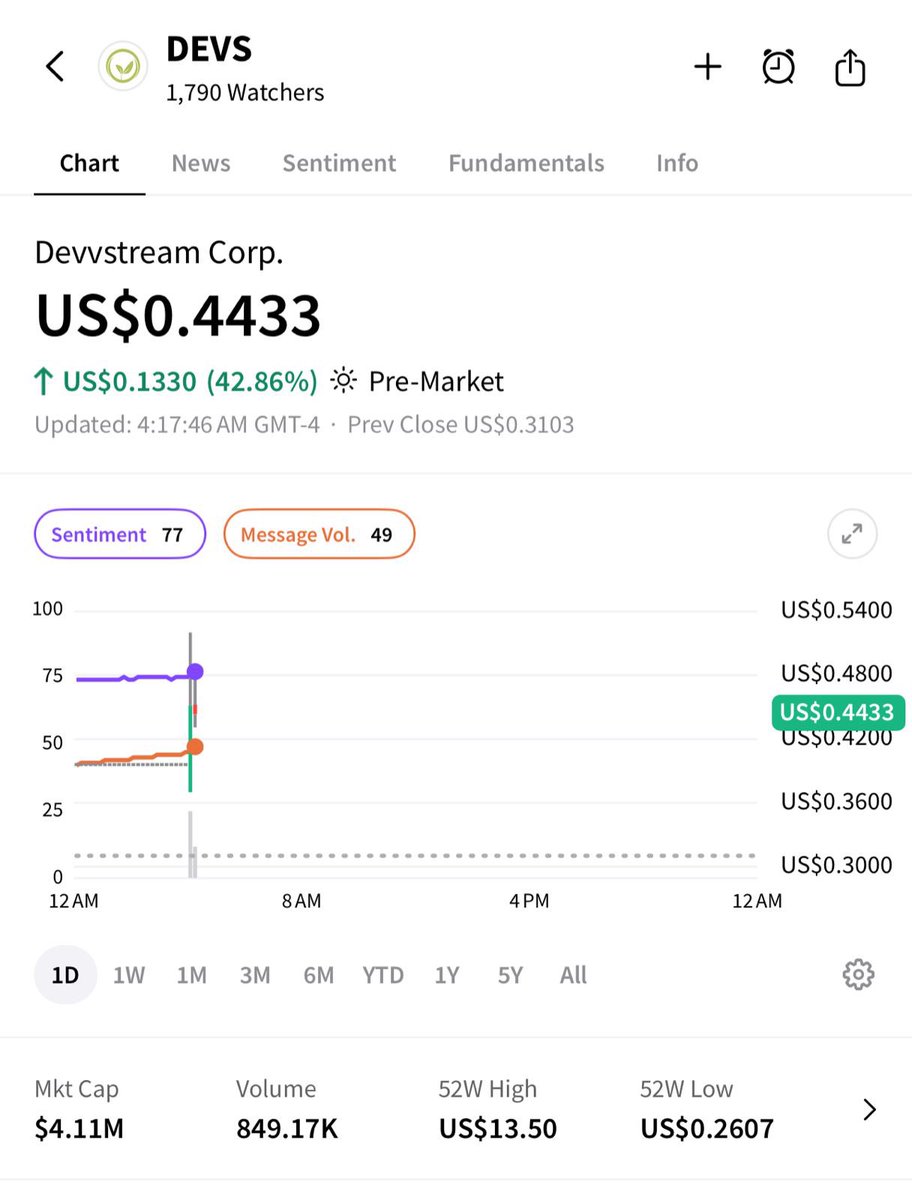The width and height of the screenshot is (912, 1200).
Task: Select the purple sentiment line marker dot
Action: [x=195, y=671]
